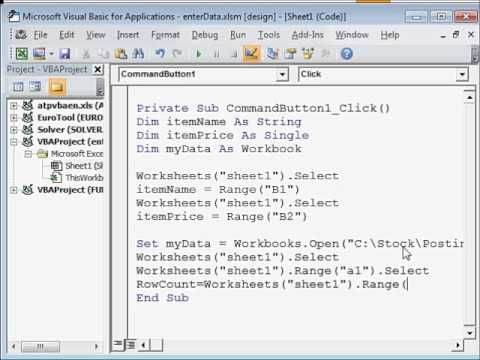480x360 pixels.
Task: Click the Reset stop icon
Action: click(234, 54)
